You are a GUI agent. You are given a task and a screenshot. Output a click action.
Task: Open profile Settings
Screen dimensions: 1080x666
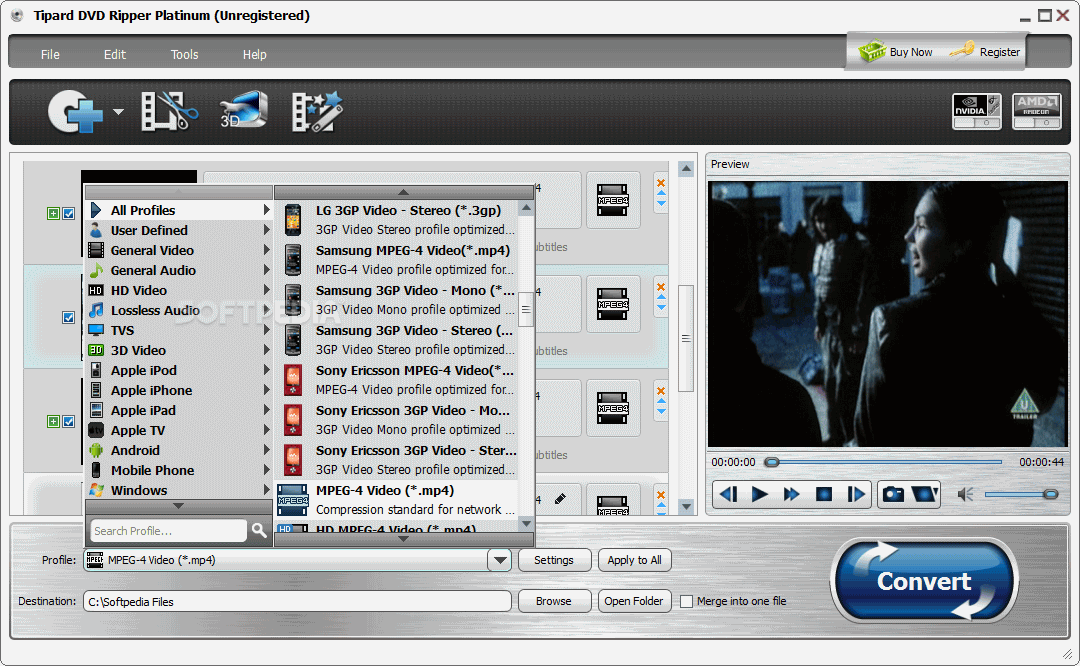pyautogui.click(x=554, y=560)
